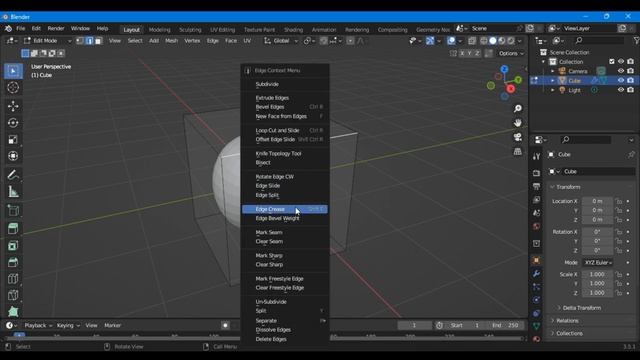This screenshot has width=640, height=360.
Task: Expand Relations panel
Action: tap(567, 321)
